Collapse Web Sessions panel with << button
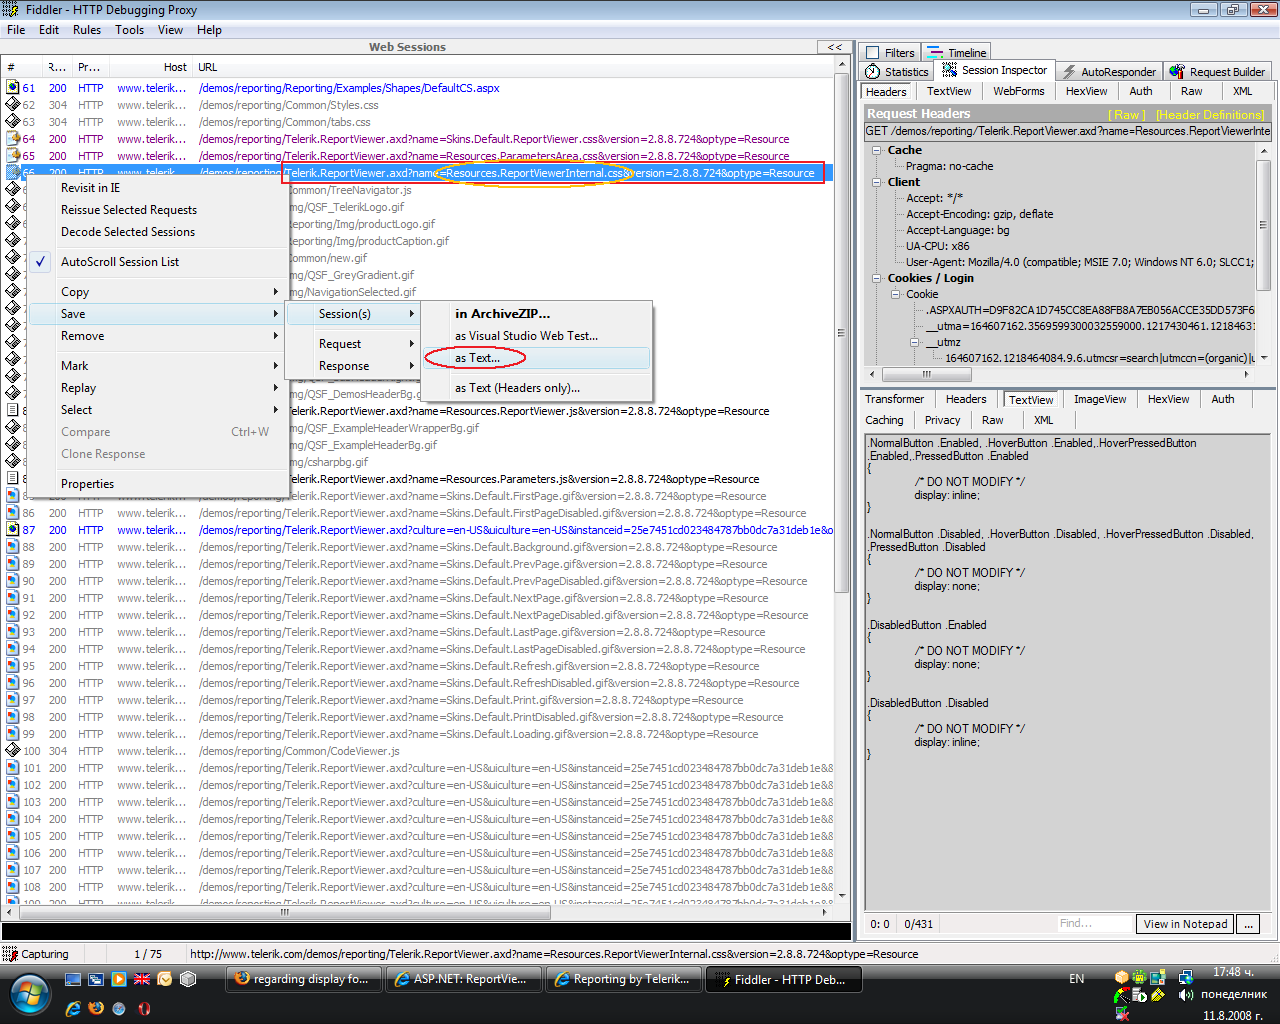 click(834, 47)
